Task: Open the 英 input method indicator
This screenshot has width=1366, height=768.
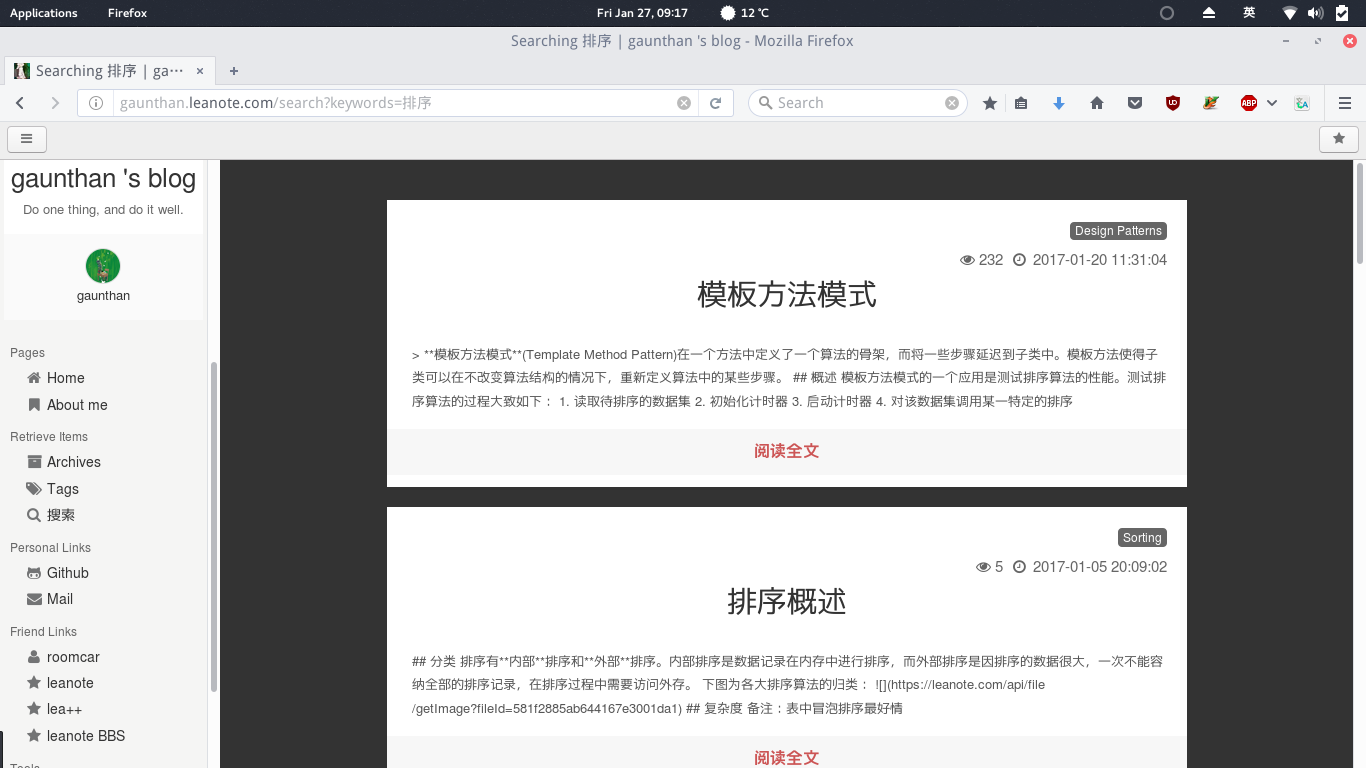Action: click(x=1249, y=13)
